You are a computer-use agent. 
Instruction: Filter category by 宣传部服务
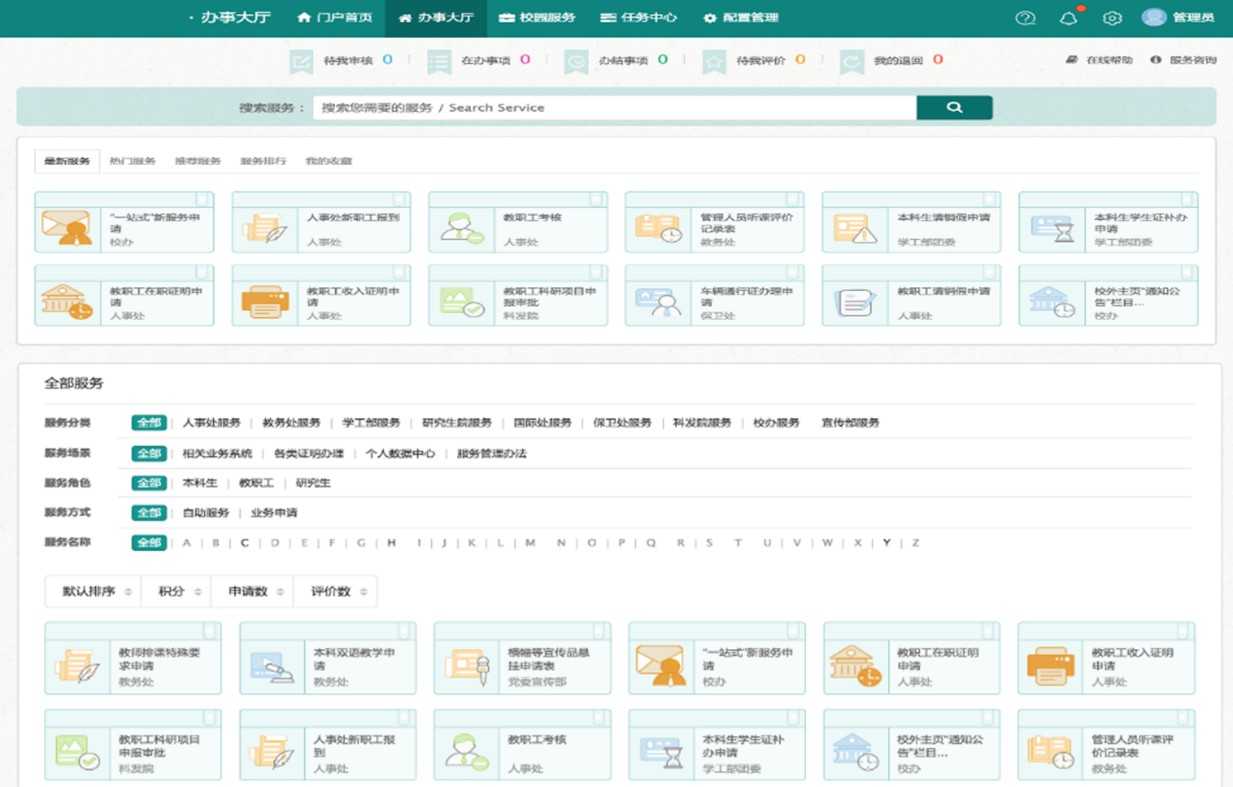tap(850, 423)
